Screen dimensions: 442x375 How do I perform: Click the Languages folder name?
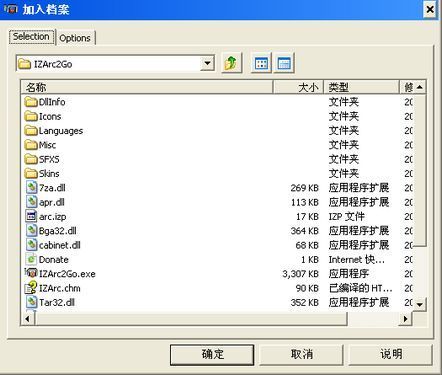[61, 131]
